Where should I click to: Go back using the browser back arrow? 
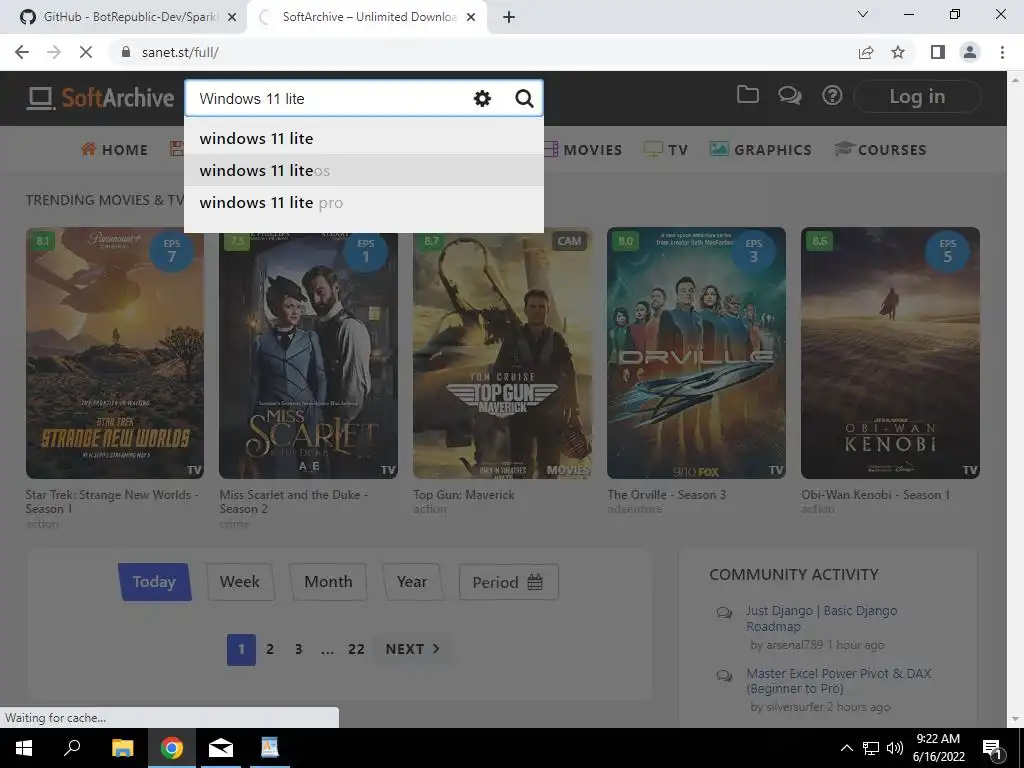[x=22, y=52]
